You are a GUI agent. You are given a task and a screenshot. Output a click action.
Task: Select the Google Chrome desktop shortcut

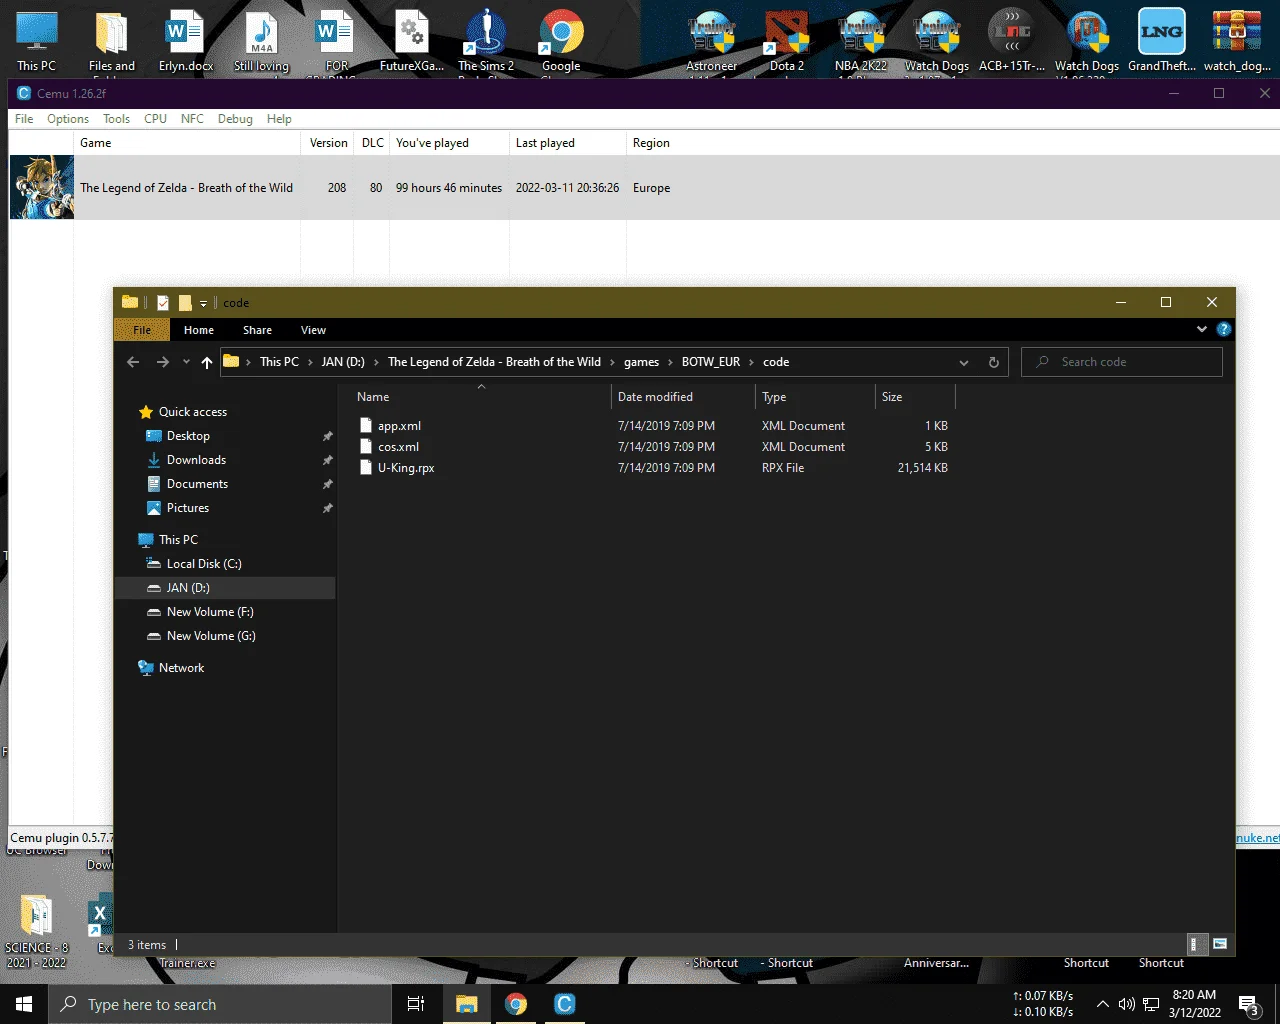coord(561,40)
